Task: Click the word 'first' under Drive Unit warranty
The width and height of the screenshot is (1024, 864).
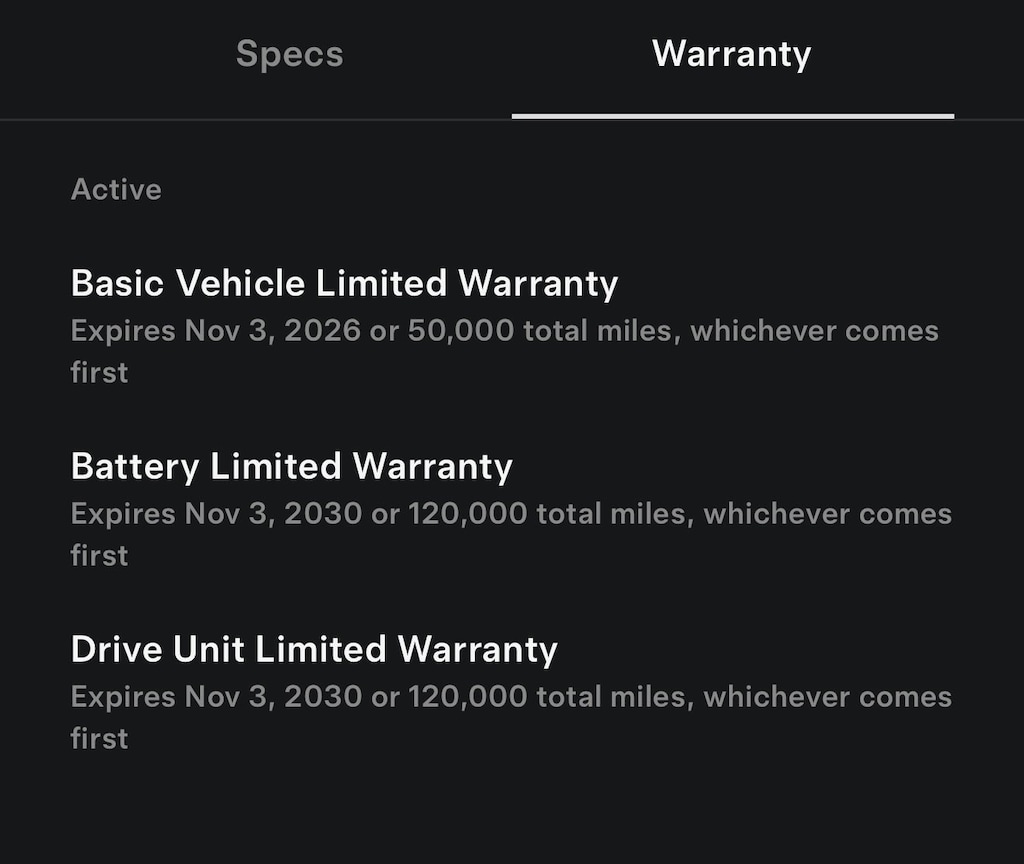Action: coord(99,739)
